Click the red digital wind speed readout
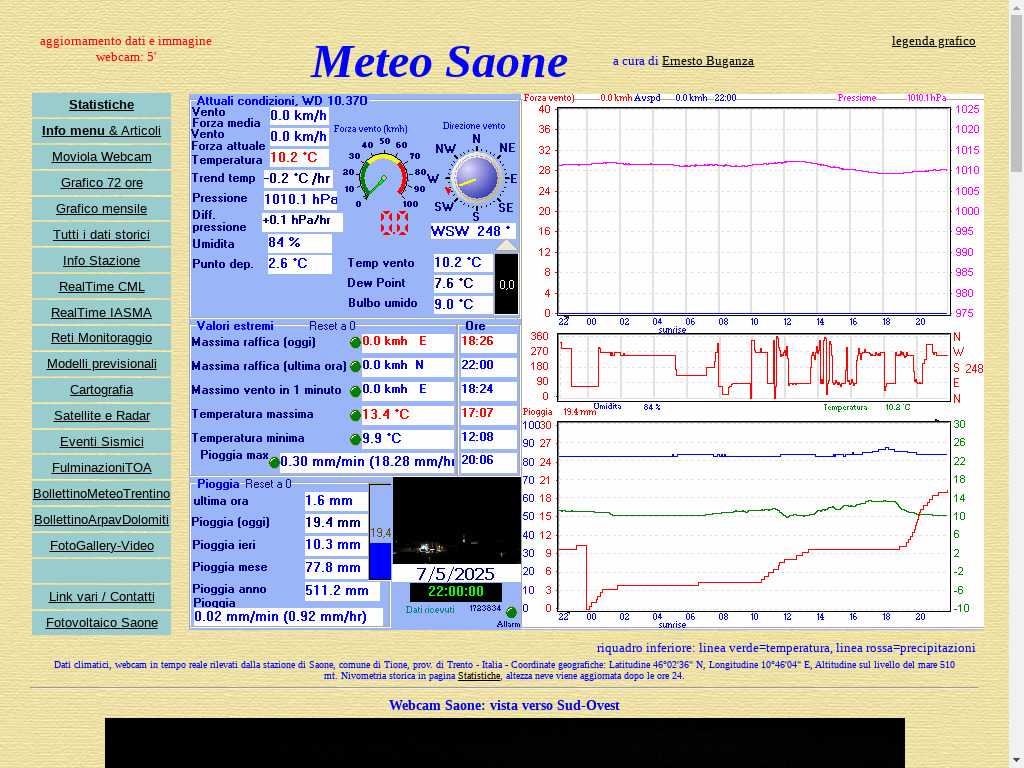 coord(394,223)
